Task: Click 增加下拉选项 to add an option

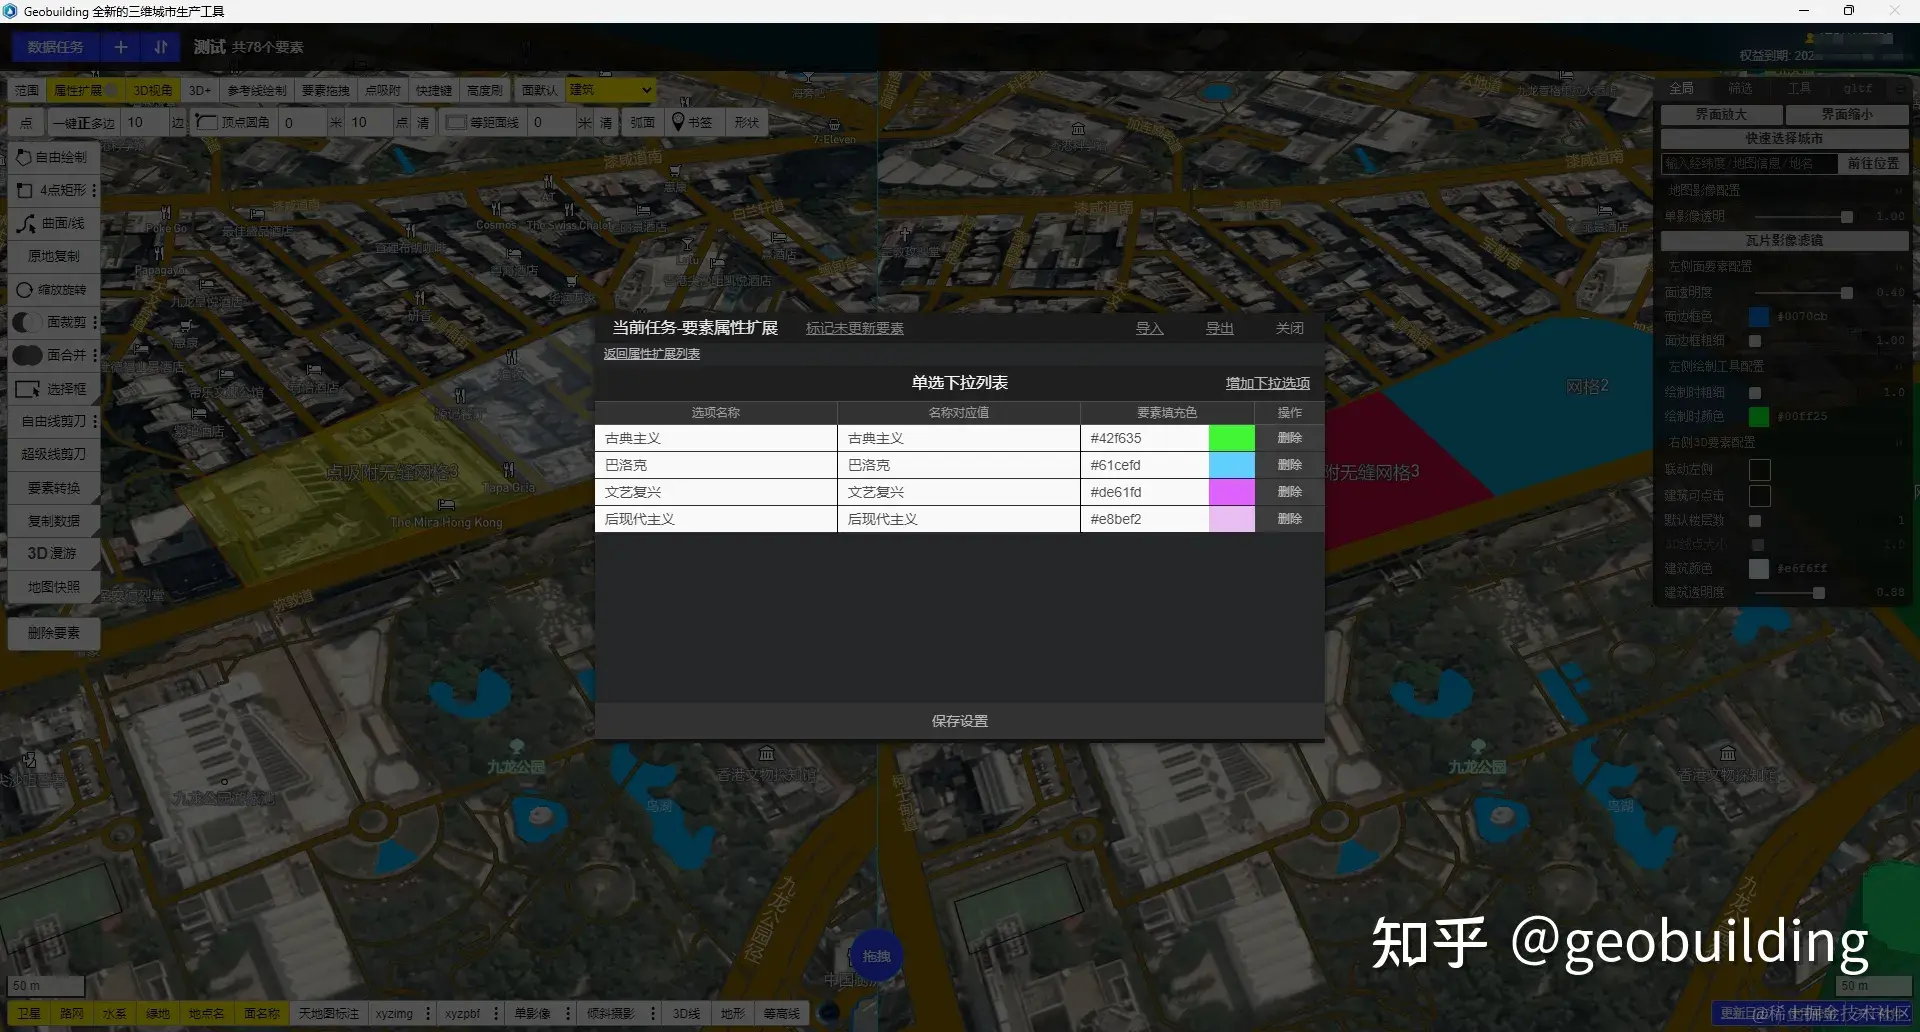Action: [1267, 383]
